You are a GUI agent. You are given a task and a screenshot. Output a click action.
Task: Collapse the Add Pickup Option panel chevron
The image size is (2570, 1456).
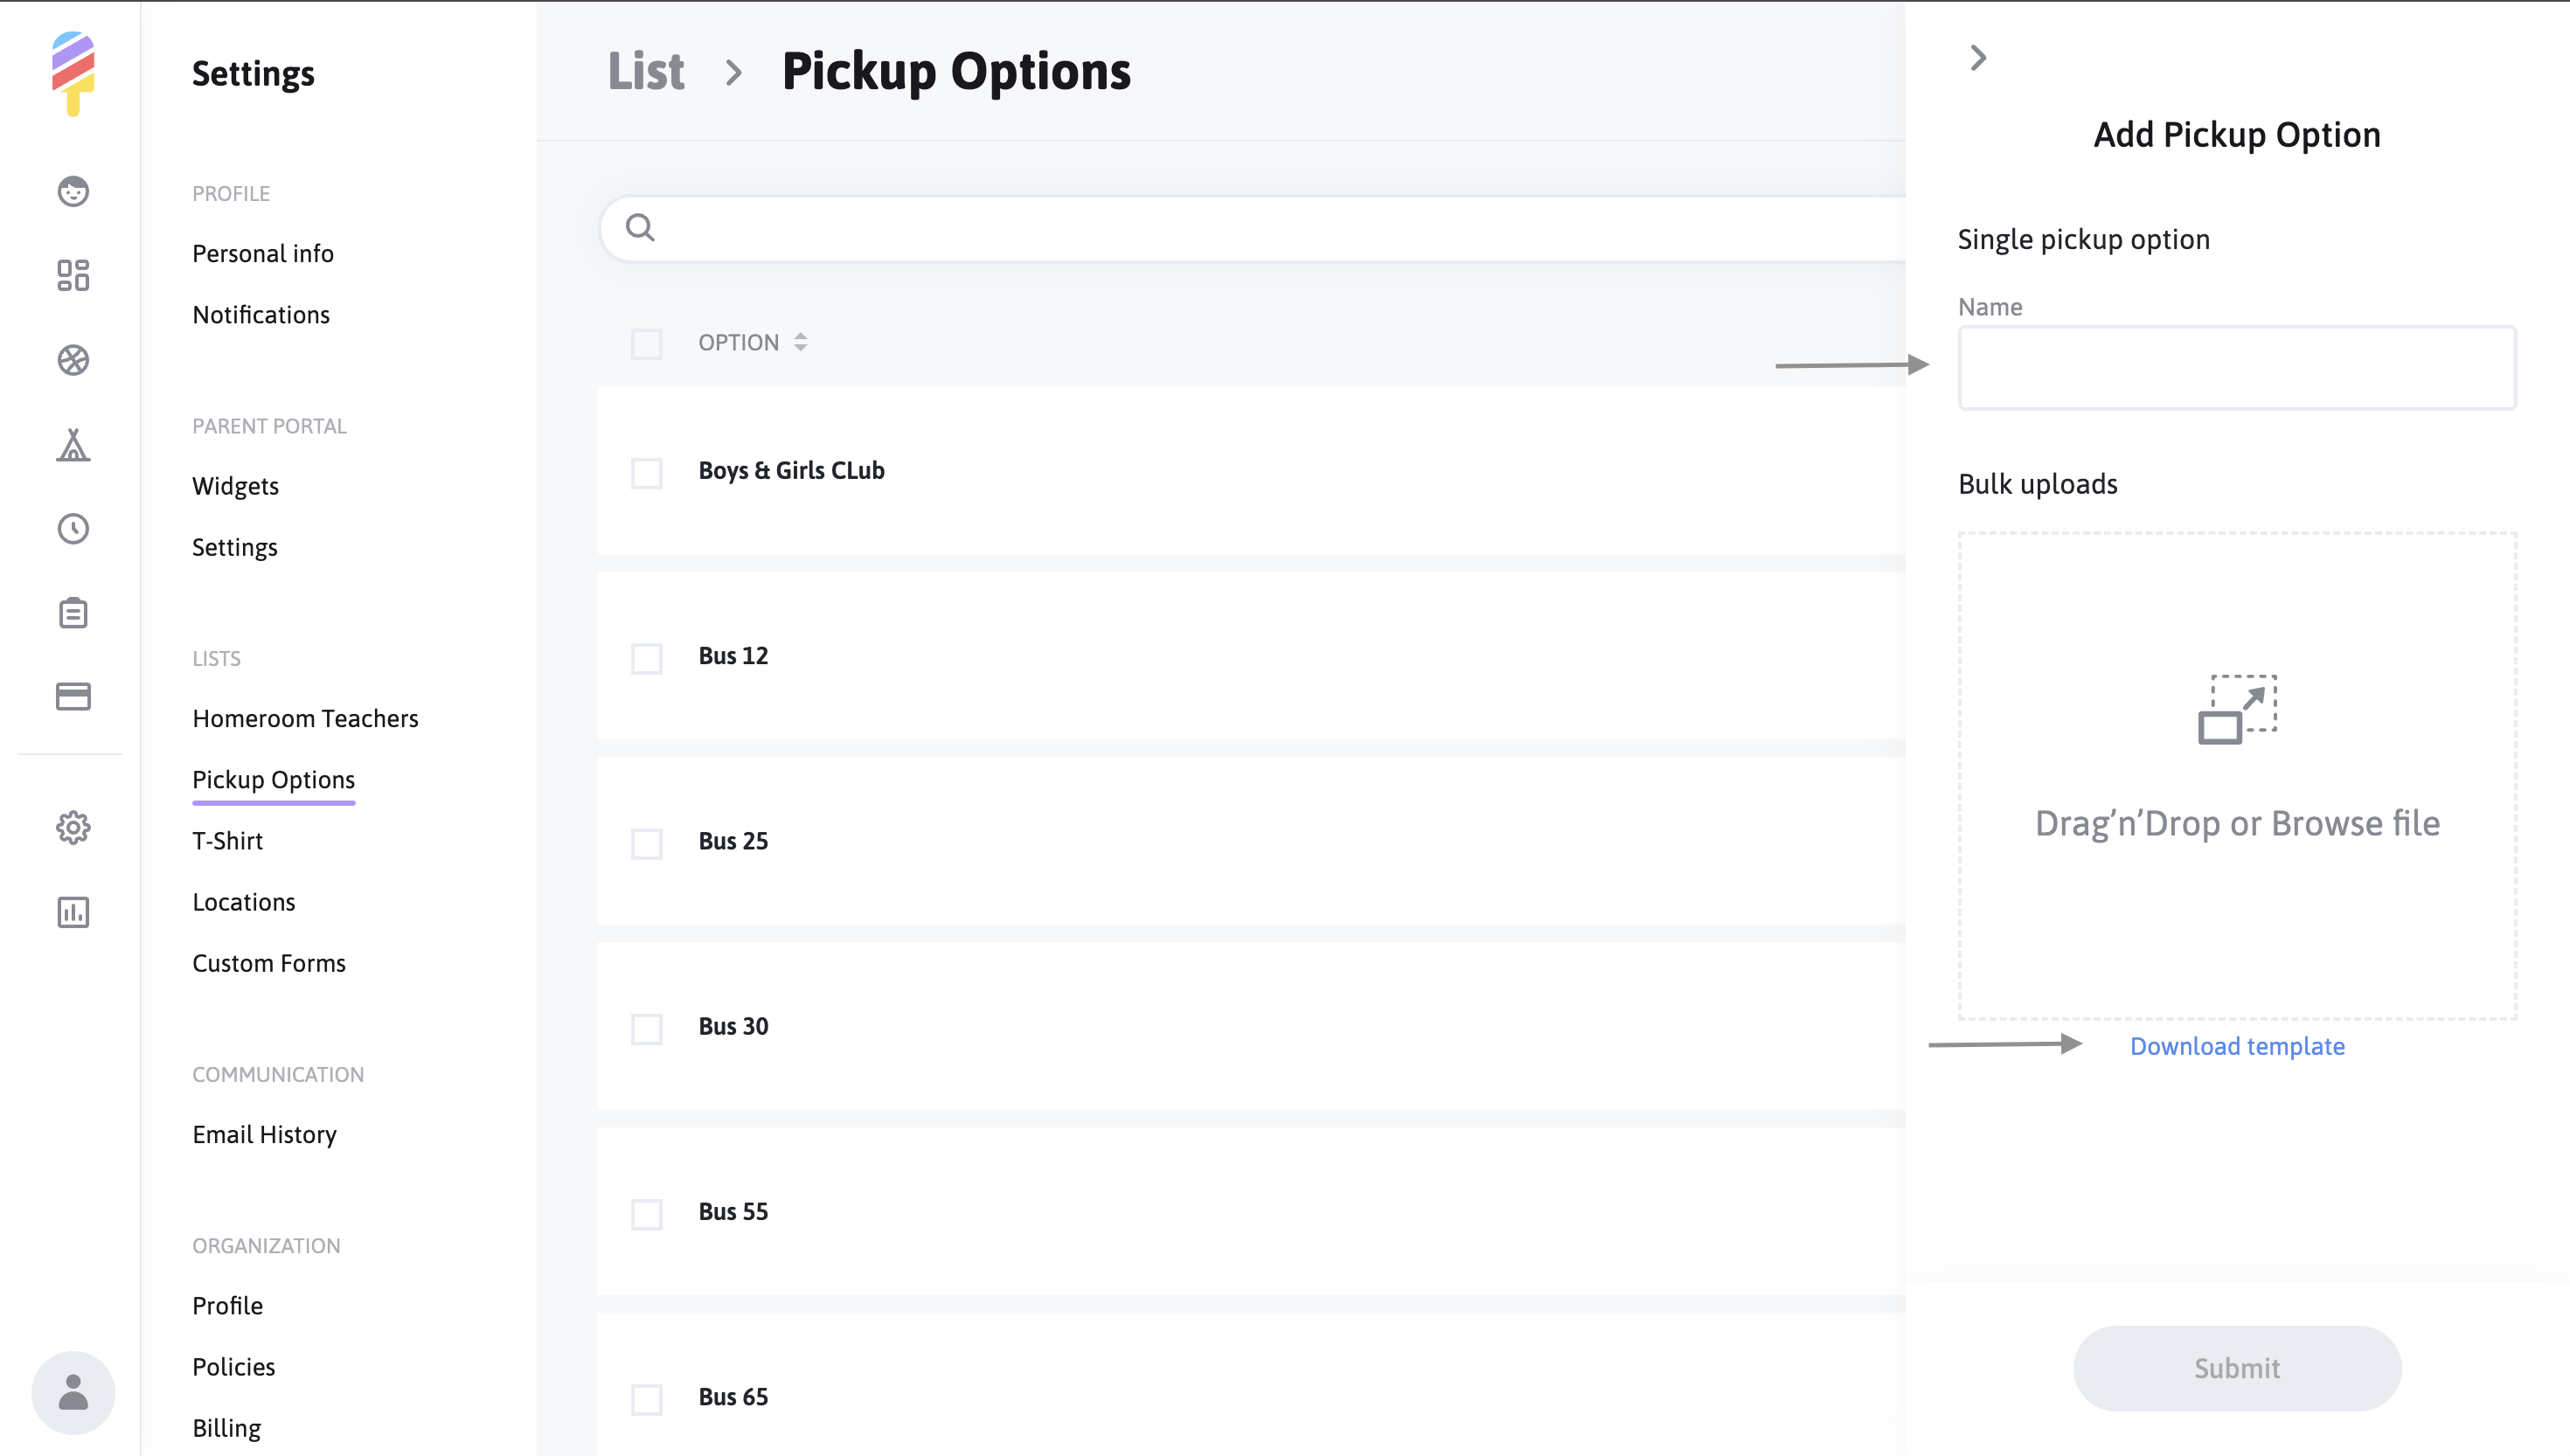pyautogui.click(x=1977, y=58)
